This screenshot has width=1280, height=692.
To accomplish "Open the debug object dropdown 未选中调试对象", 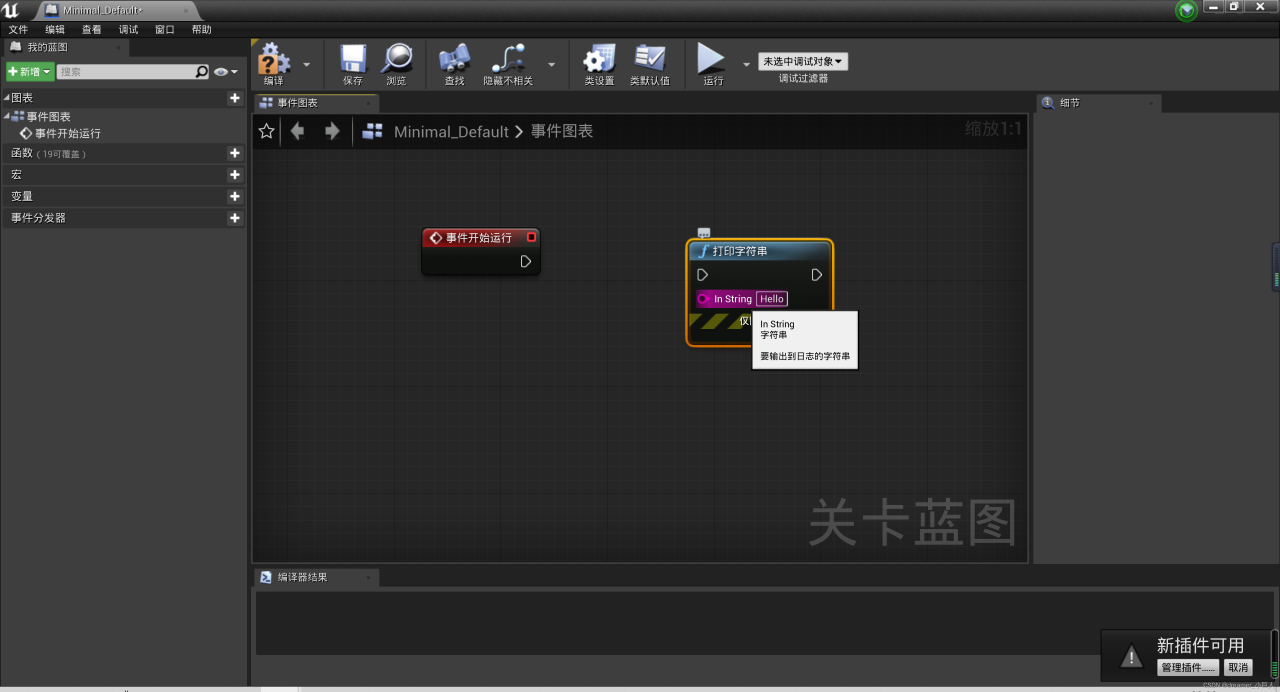I will pyautogui.click(x=803, y=62).
